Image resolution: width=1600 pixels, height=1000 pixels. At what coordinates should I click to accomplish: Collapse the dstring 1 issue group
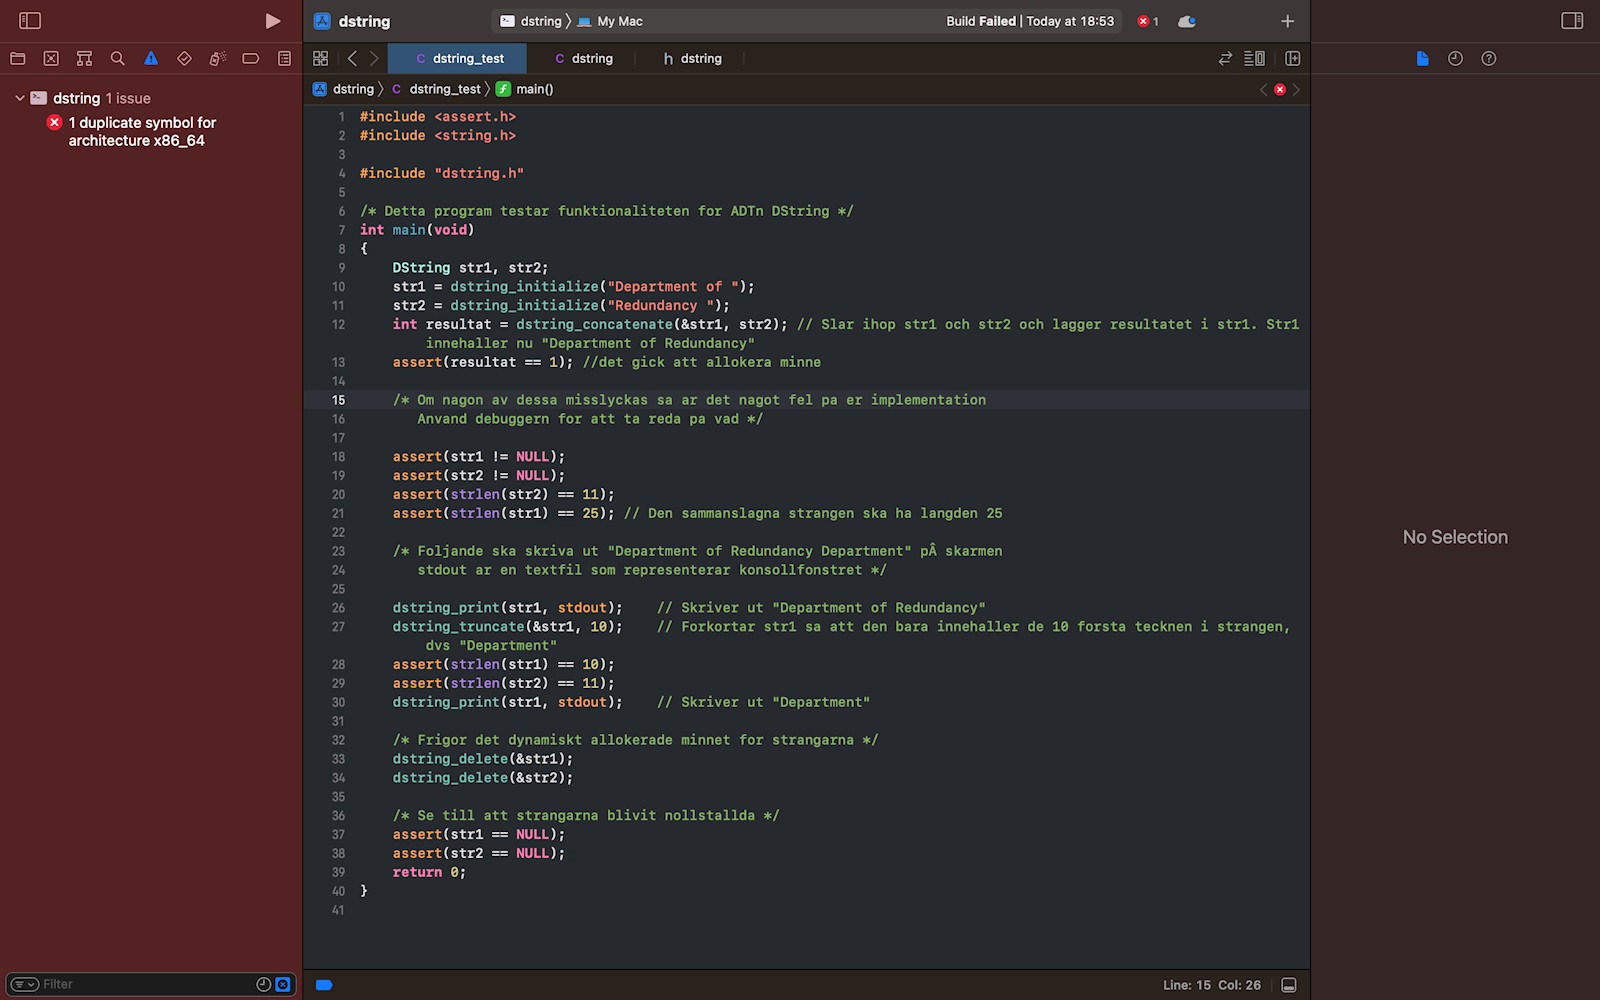tap(19, 98)
